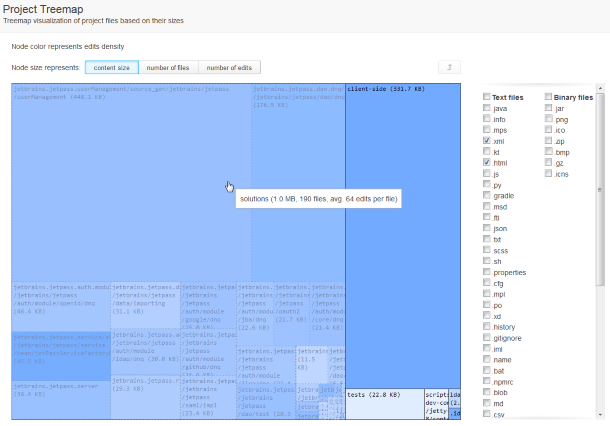610x426 pixels.
Task: Click the filter list scrollbar up arrow
Action: (x=599, y=88)
